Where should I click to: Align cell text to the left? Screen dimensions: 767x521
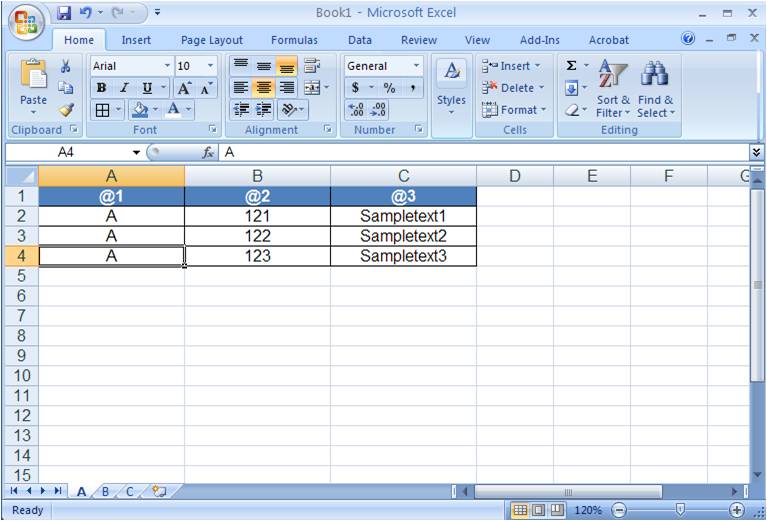240,88
